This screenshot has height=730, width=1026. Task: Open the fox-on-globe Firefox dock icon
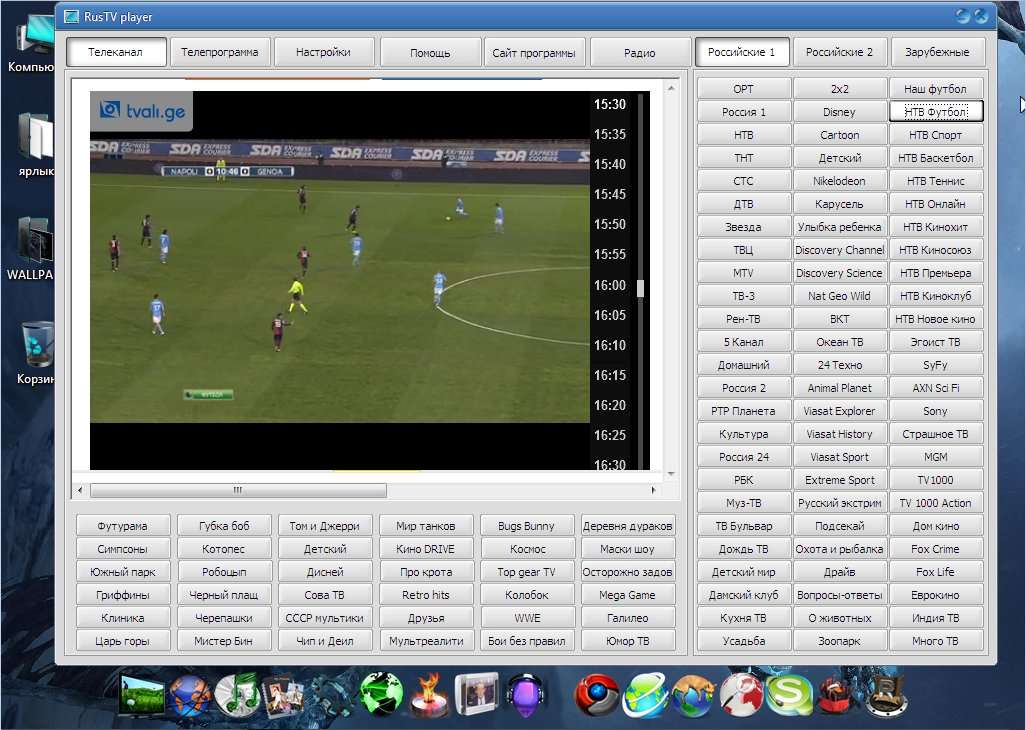coord(694,695)
